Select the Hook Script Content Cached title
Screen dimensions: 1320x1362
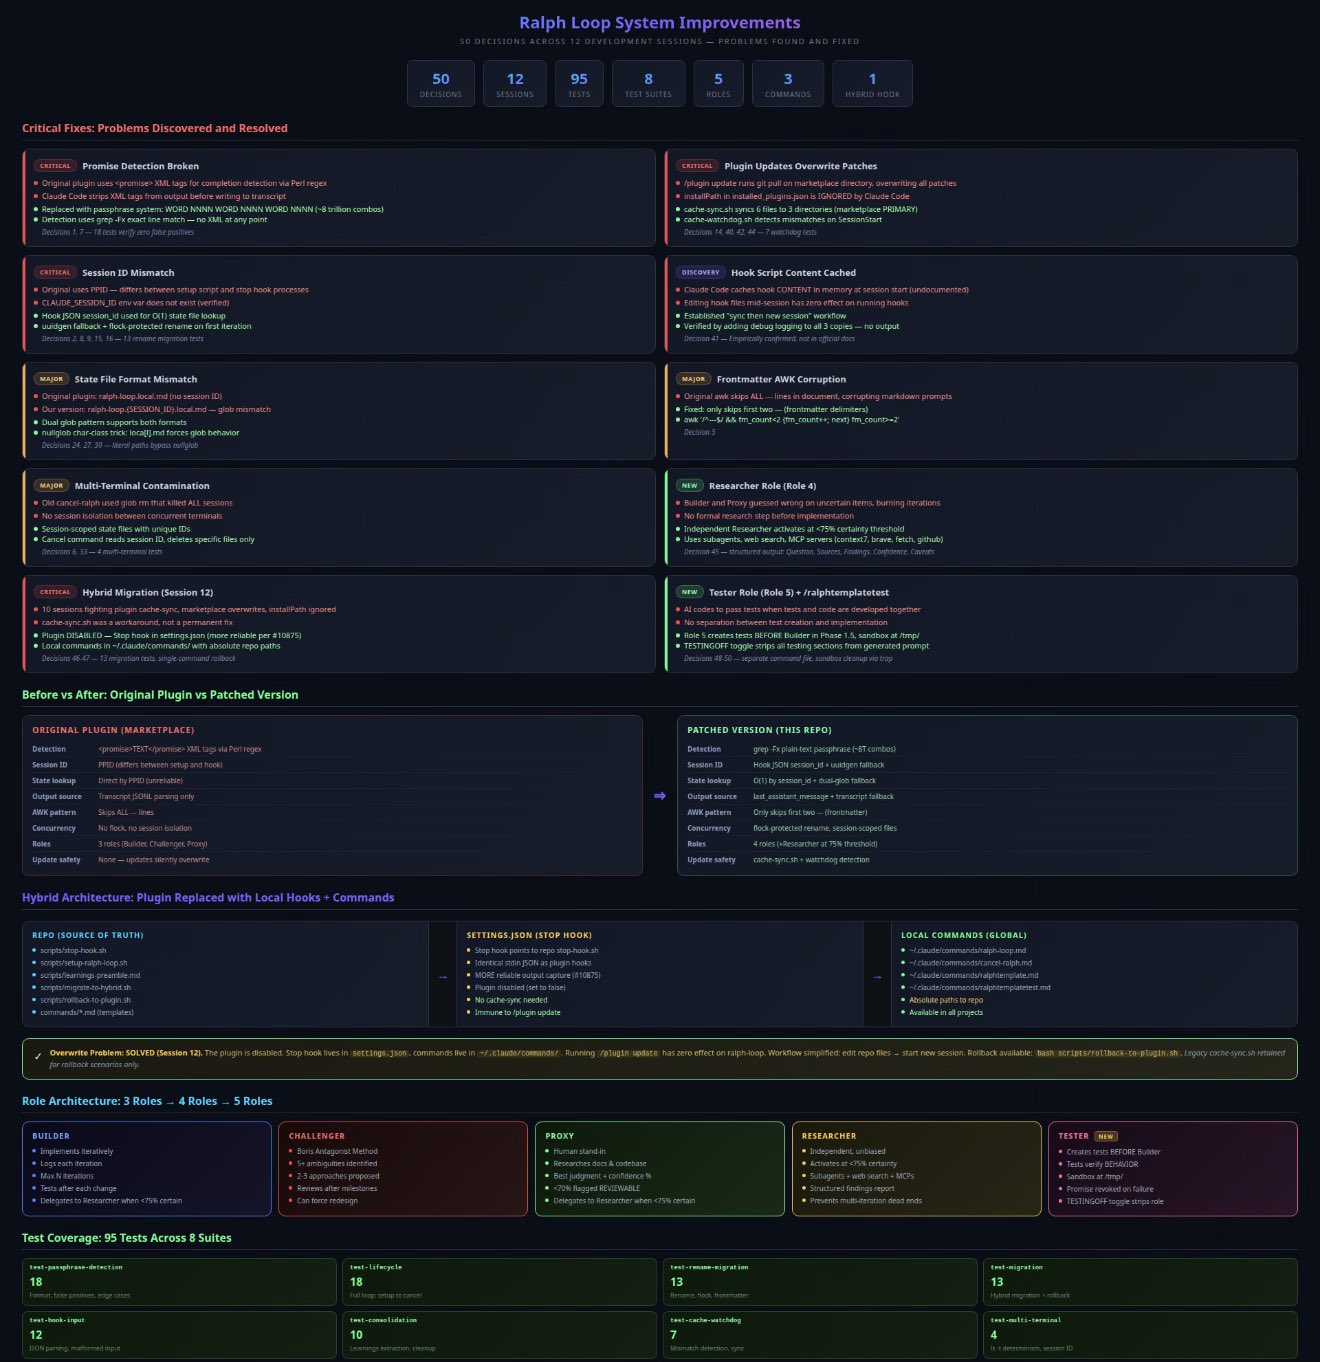click(x=793, y=272)
